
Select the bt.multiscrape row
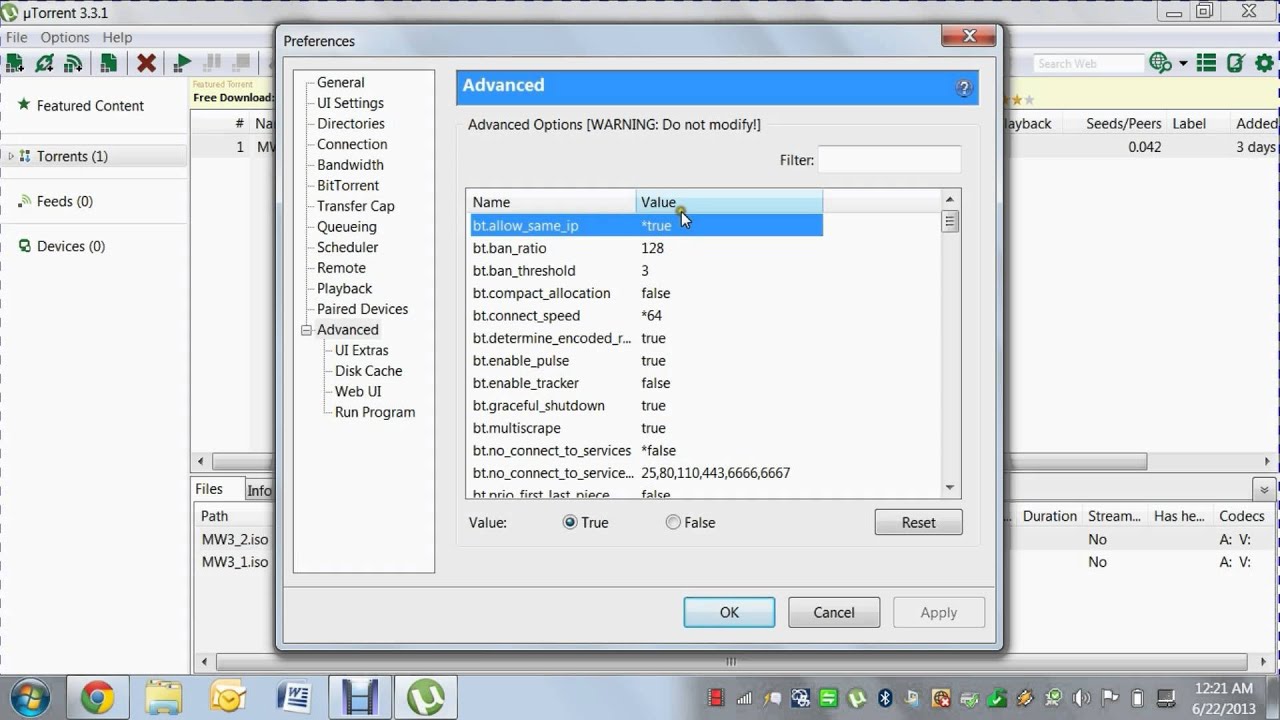click(646, 428)
